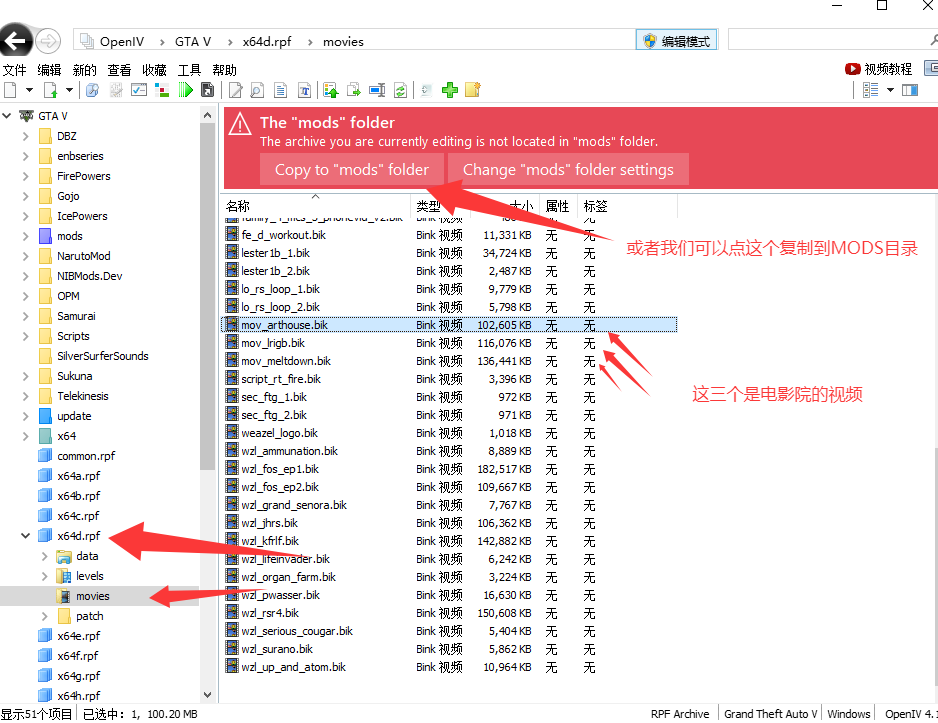The width and height of the screenshot is (938, 723).
Task: Click the search input field
Action: (x=829, y=41)
